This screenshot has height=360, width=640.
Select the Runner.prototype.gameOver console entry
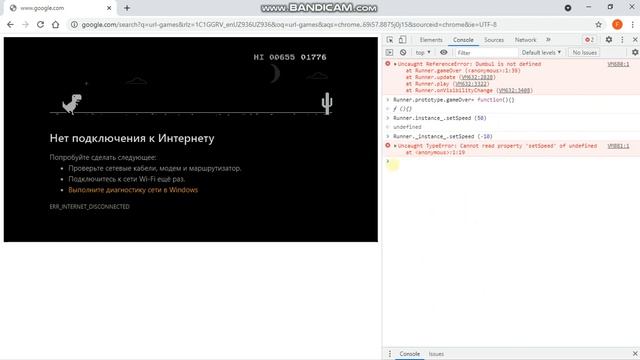coord(453,100)
